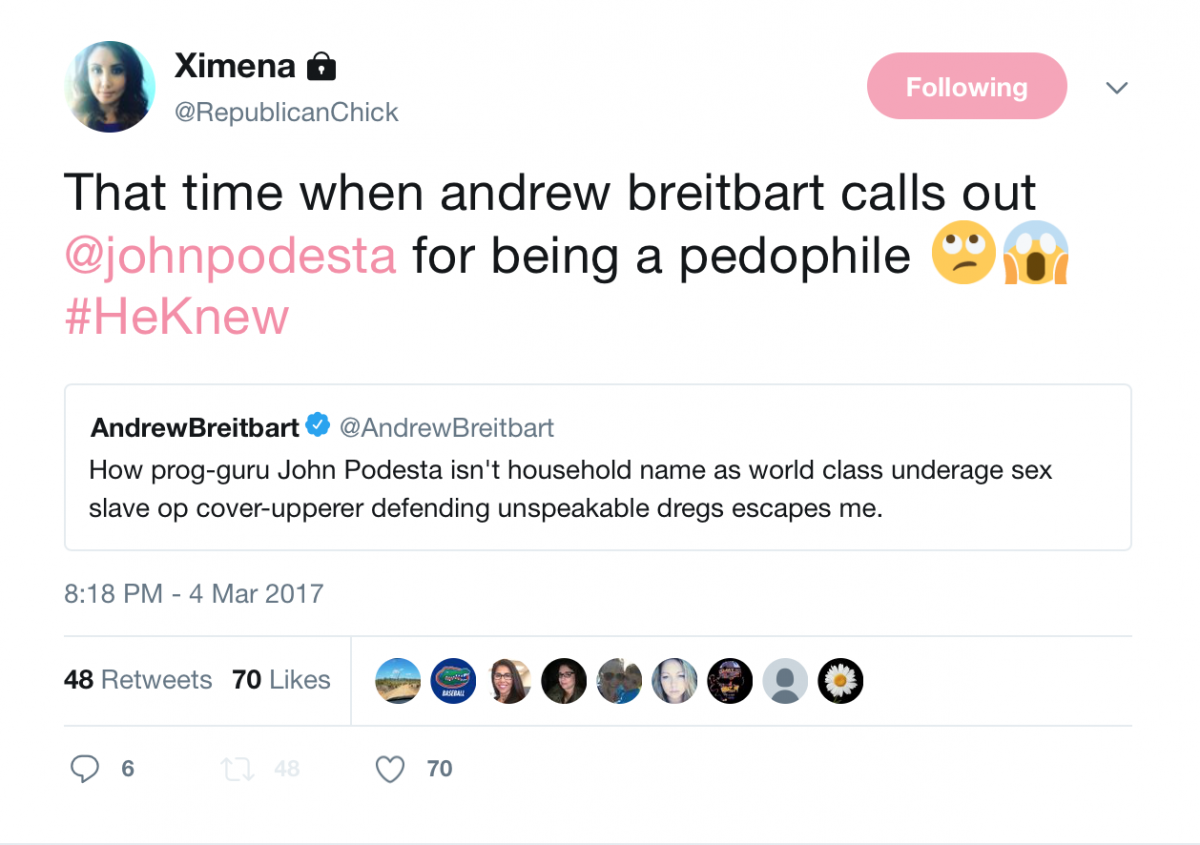Click the reply speech bubble icon

(x=86, y=769)
